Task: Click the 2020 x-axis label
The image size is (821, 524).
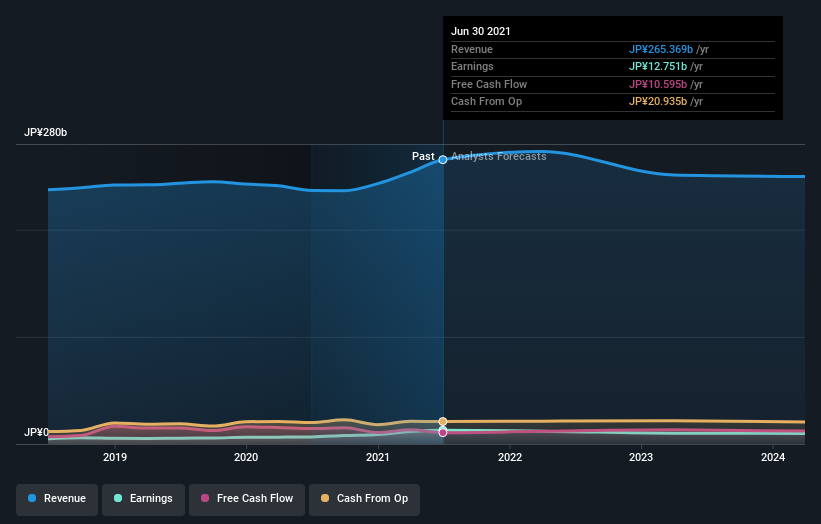Action: tap(246, 458)
